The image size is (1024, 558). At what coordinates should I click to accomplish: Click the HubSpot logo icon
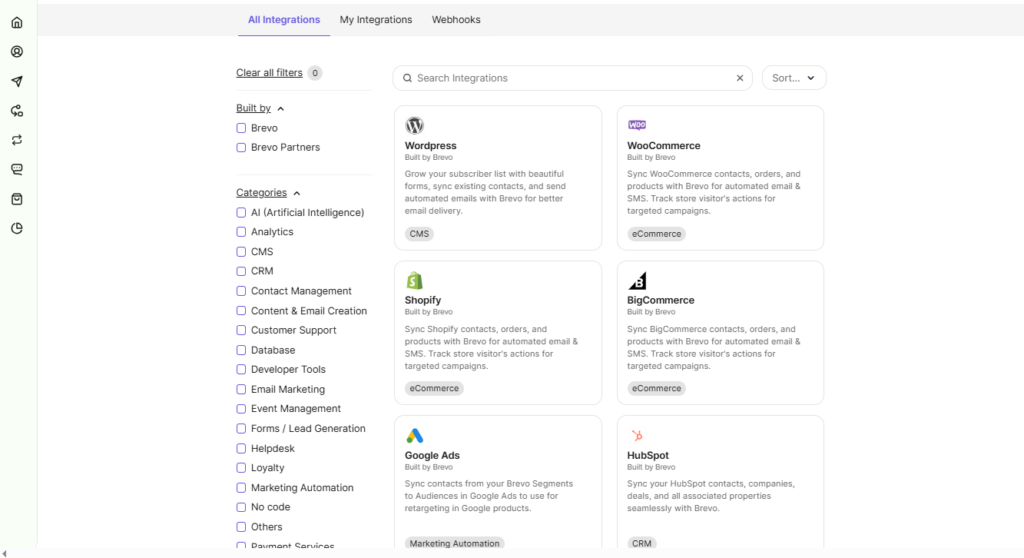click(637, 435)
